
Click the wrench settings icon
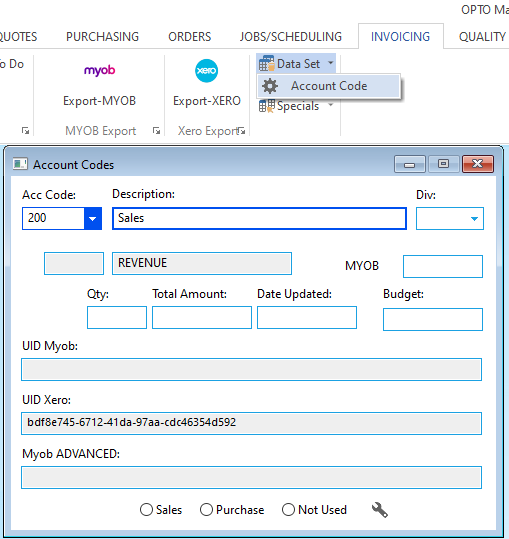pyautogui.click(x=380, y=510)
